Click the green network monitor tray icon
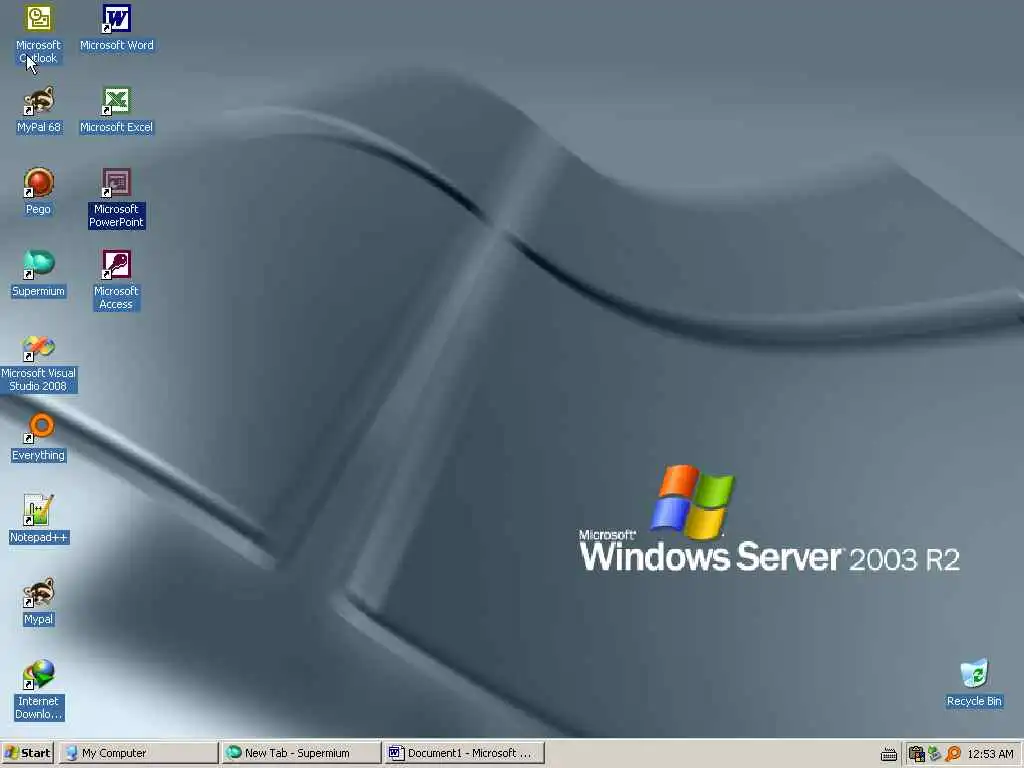 tap(935, 754)
